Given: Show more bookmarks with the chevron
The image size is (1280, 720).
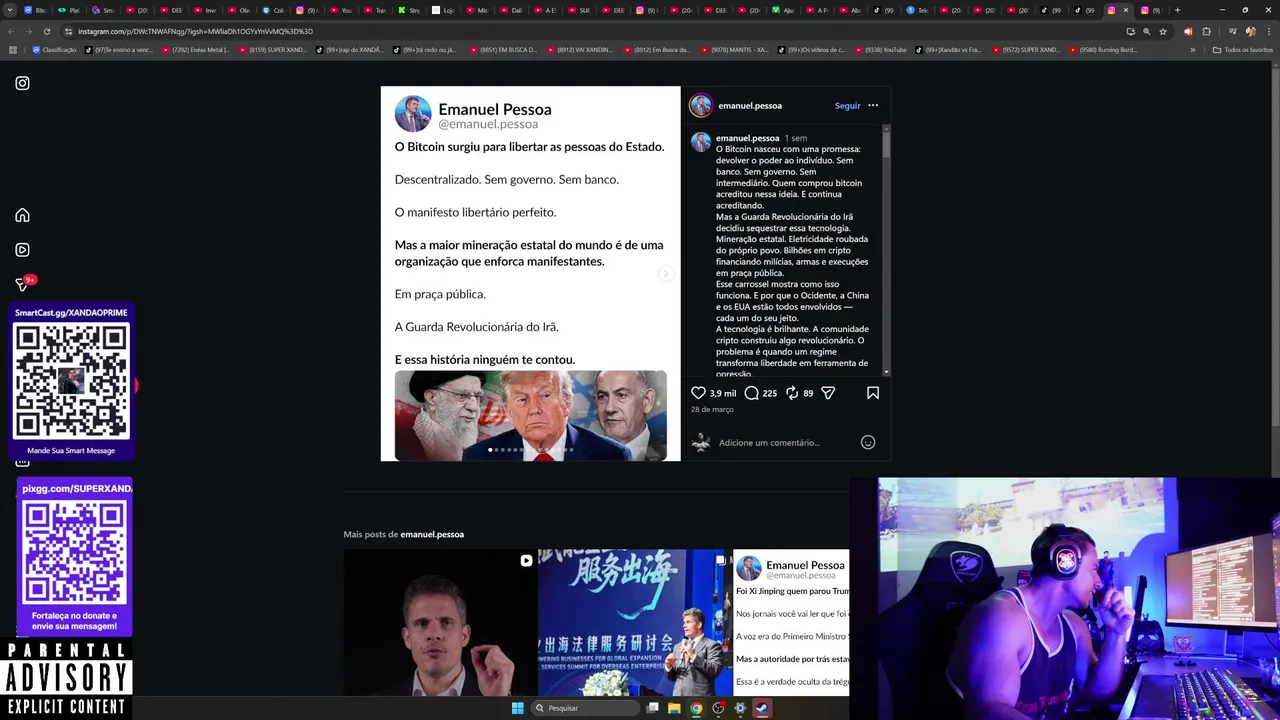Looking at the screenshot, I should coord(1192,49).
